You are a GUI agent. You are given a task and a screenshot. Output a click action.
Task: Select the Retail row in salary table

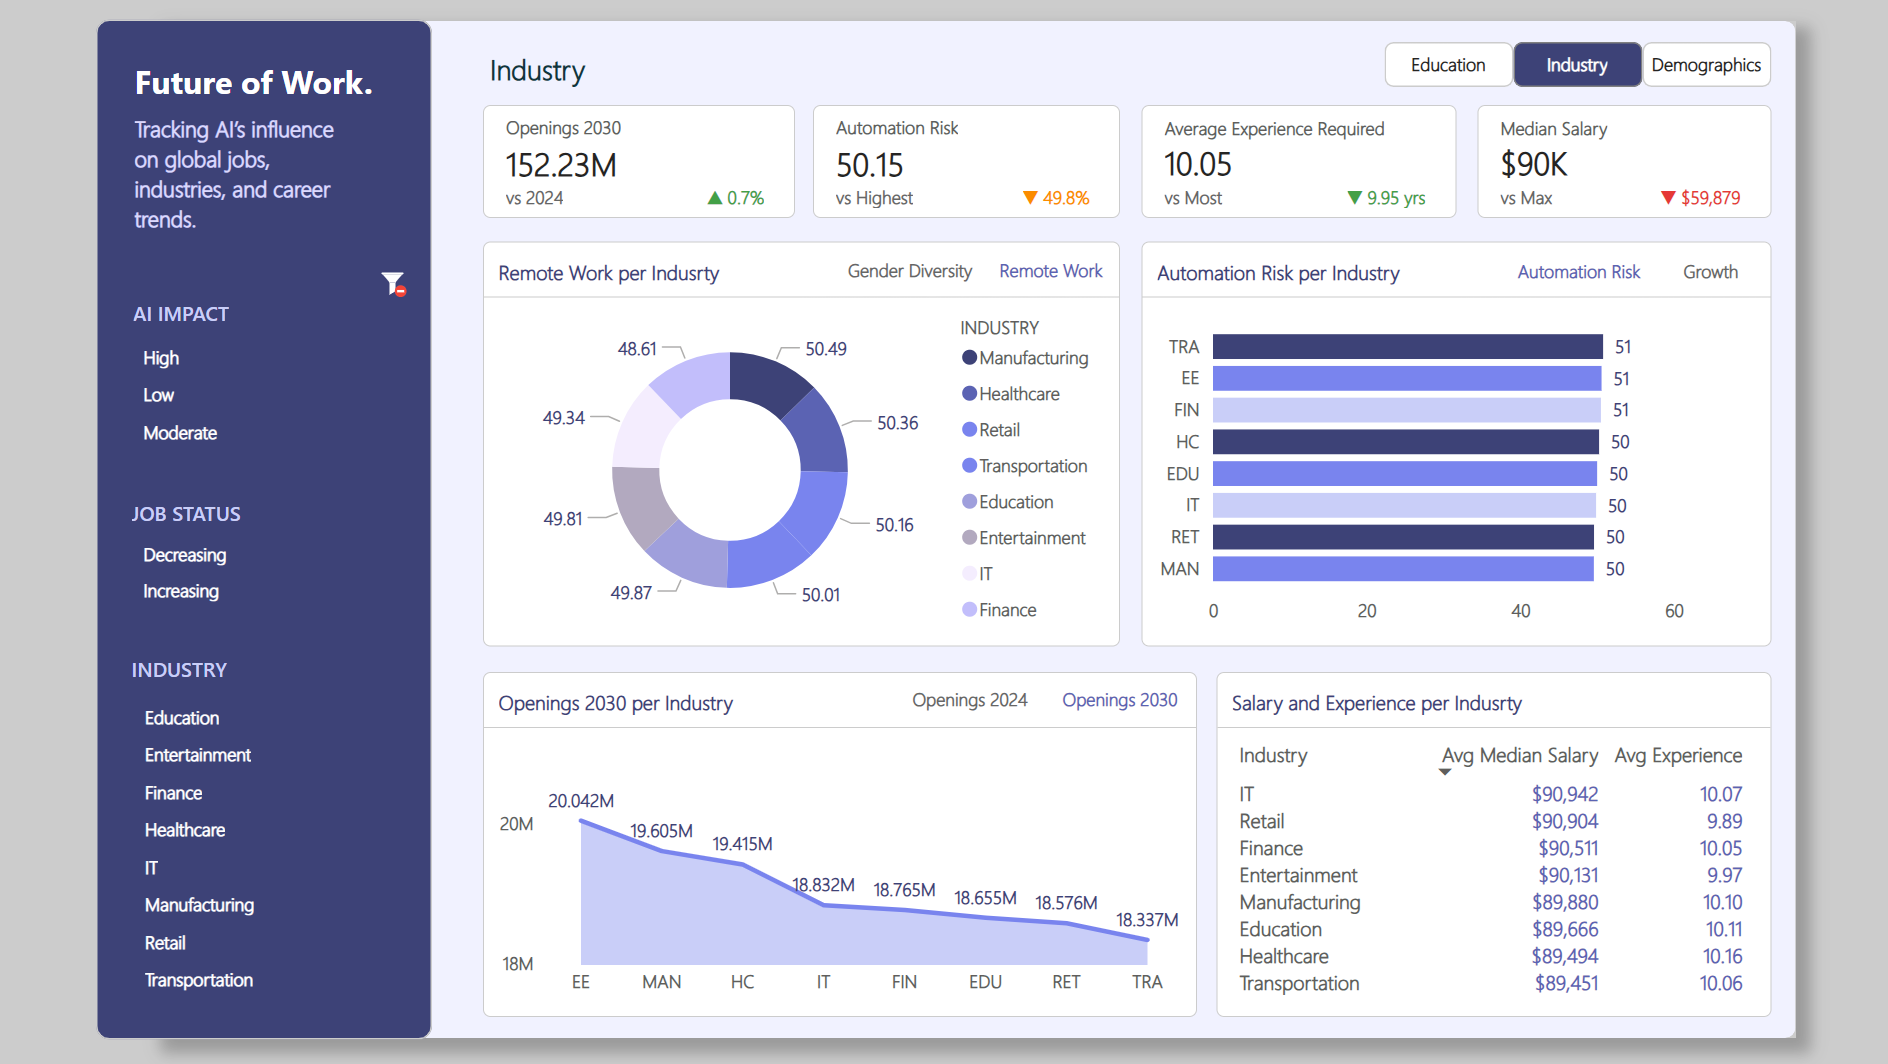1490,821
